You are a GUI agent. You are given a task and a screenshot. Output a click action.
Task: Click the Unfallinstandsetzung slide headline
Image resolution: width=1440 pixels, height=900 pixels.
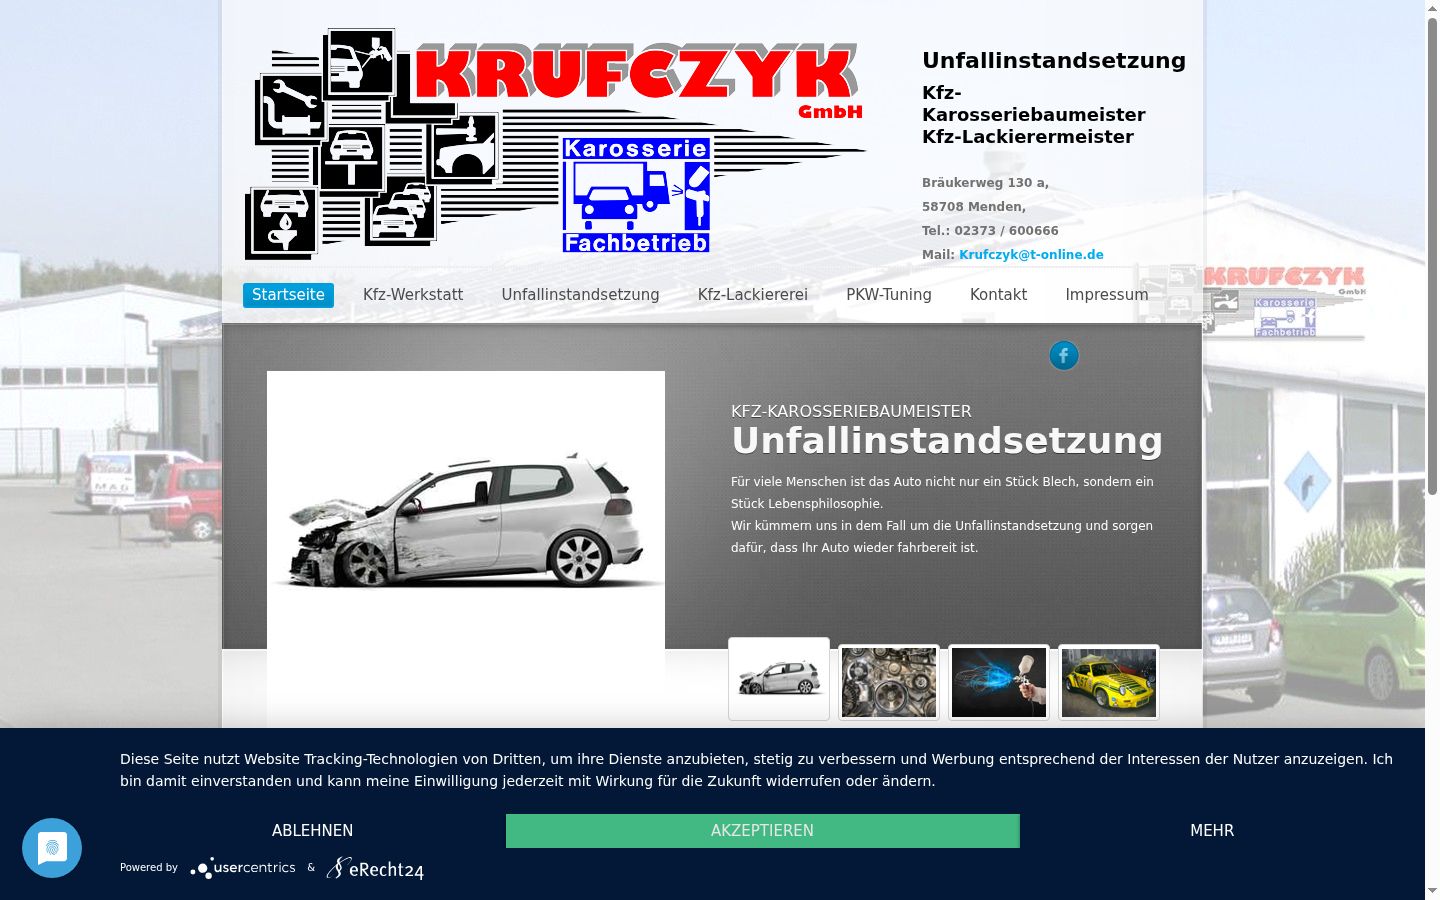coord(947,441)
